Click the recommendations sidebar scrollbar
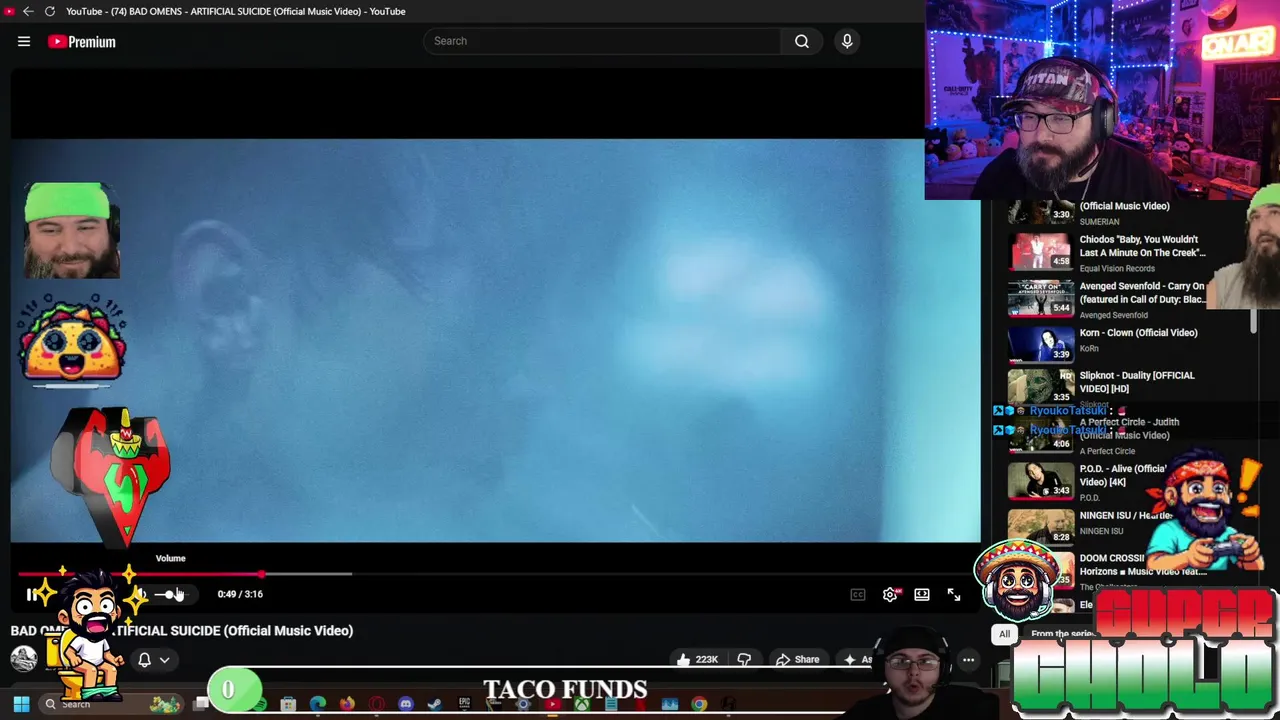This screenshot has width=1280, height=720. point(1254,321)
